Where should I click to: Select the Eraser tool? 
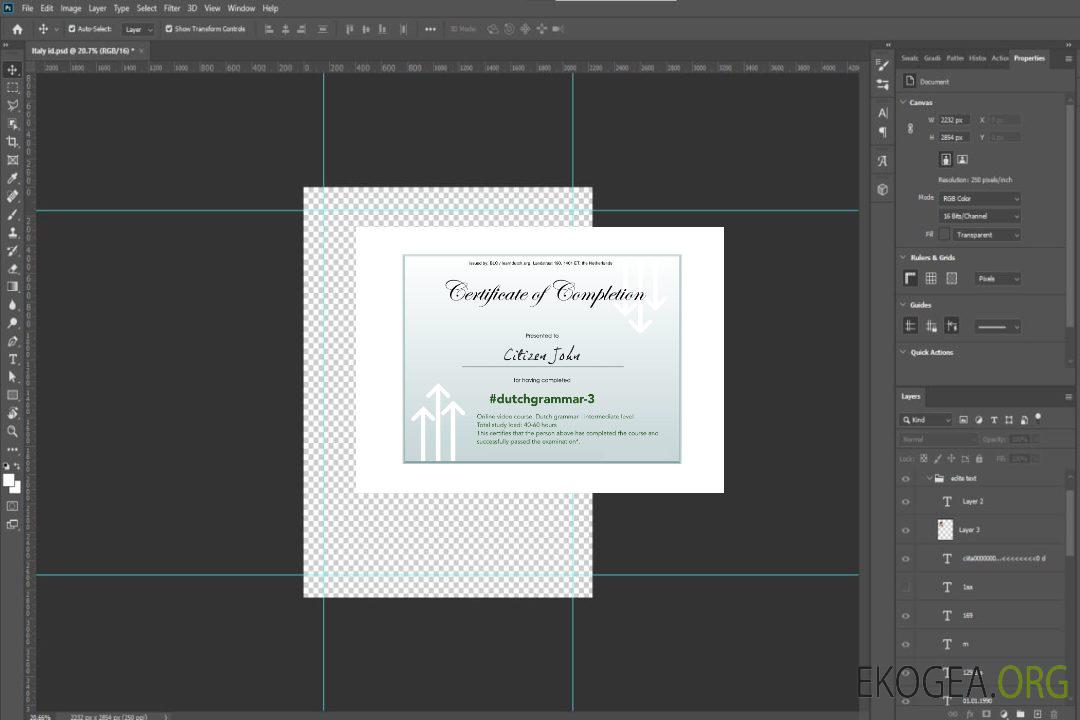[12, 268]
